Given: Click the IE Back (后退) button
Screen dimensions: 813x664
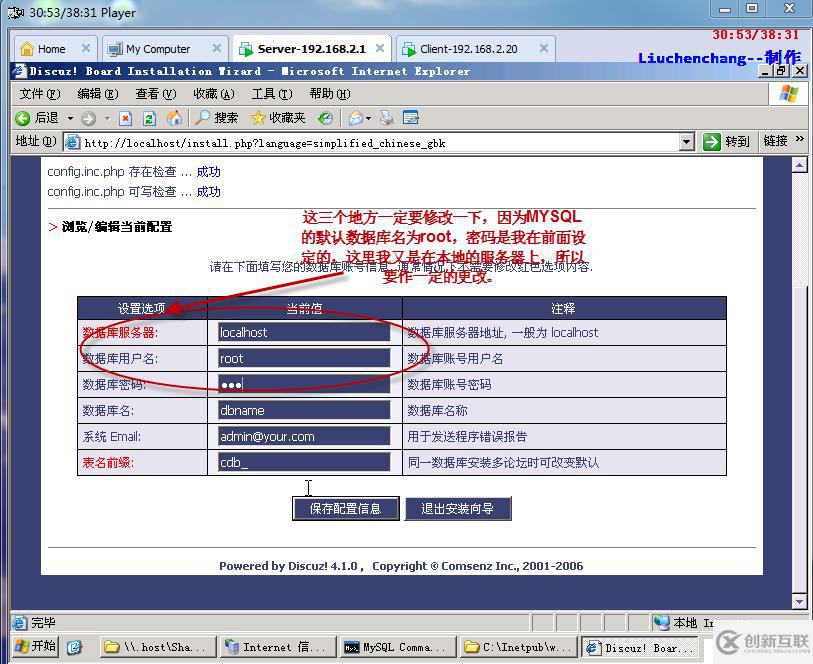Looking at the screenshot, I should 36,118.
